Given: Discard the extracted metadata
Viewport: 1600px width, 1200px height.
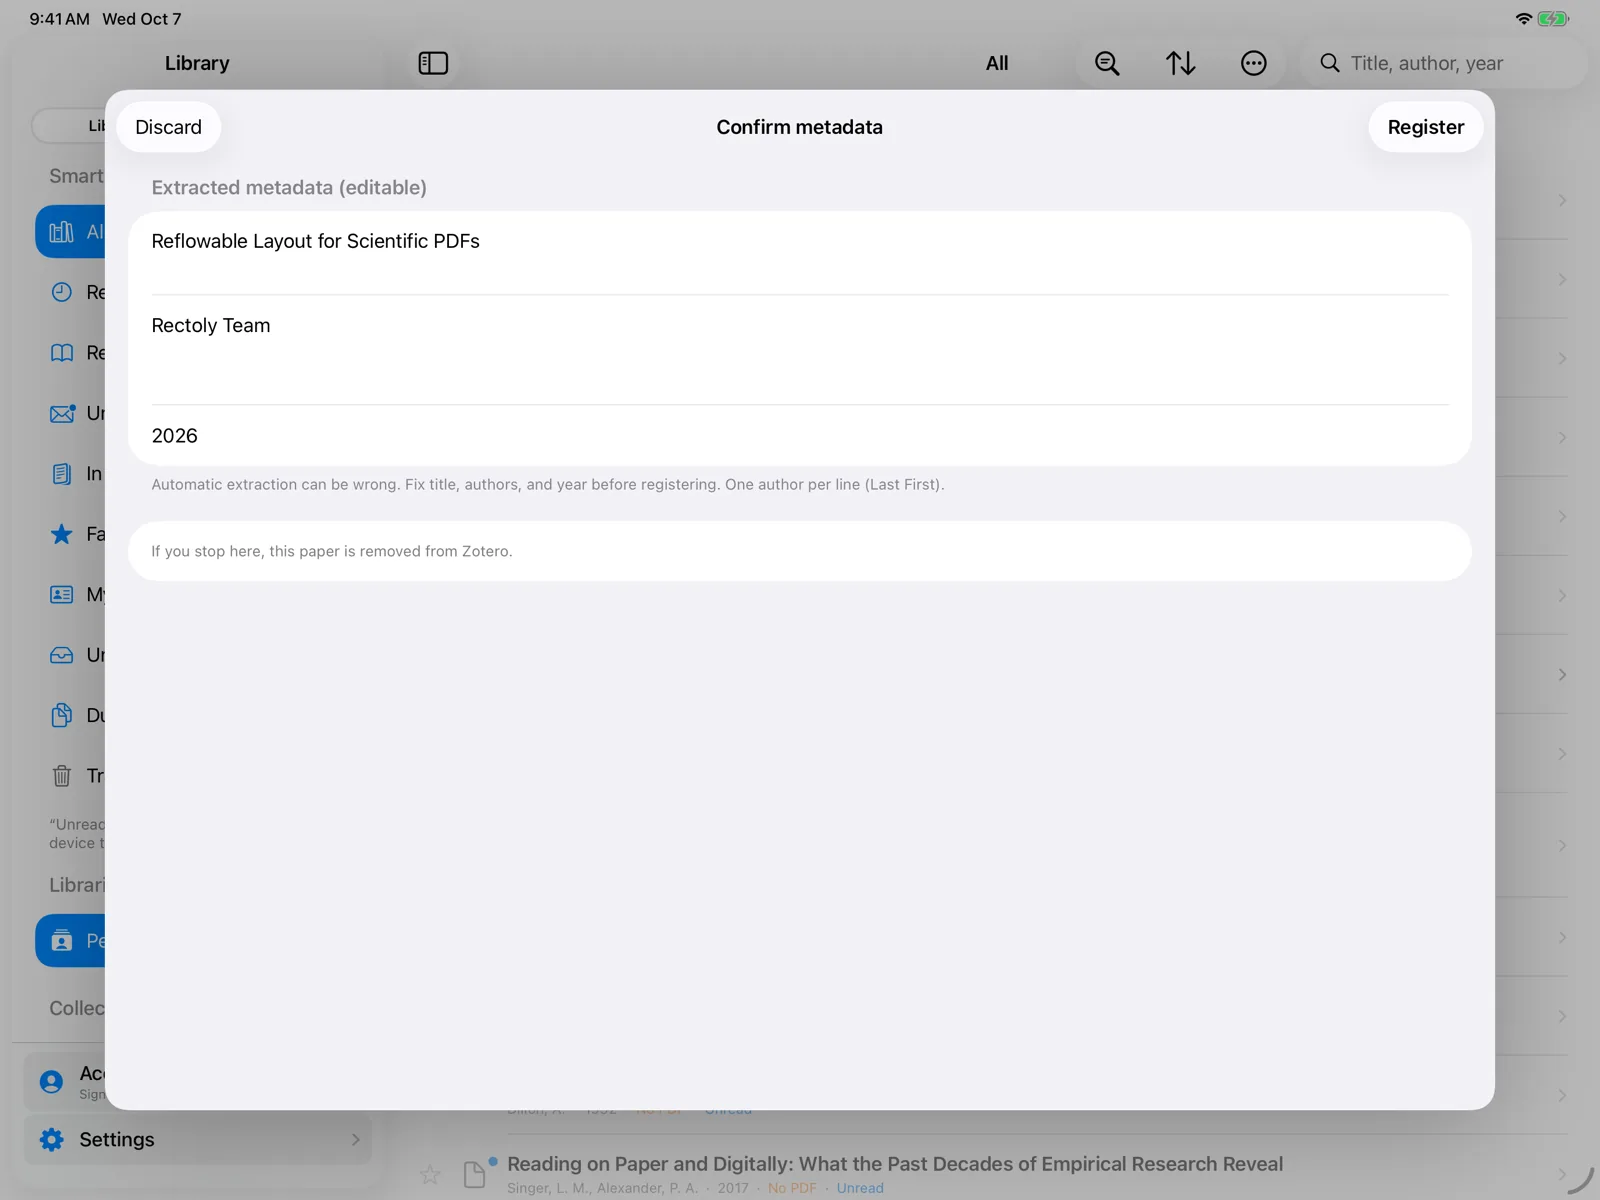Looking at the screenshot, I should click(x=168, y=127).
